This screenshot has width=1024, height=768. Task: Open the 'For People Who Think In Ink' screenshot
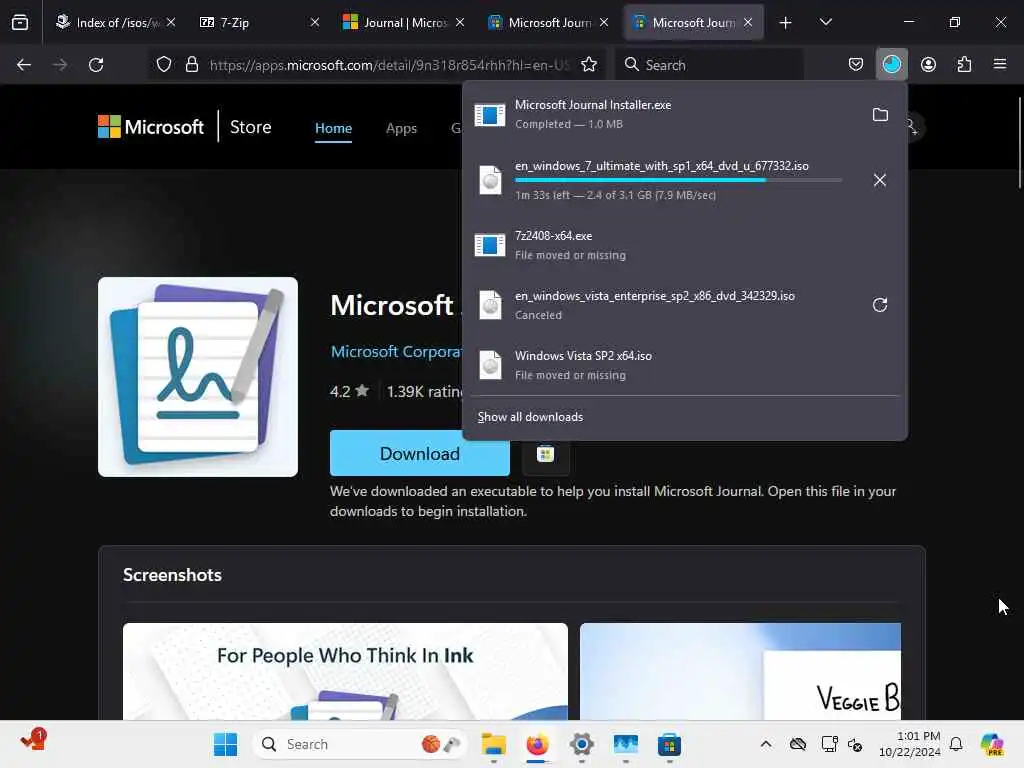(345, 671)
